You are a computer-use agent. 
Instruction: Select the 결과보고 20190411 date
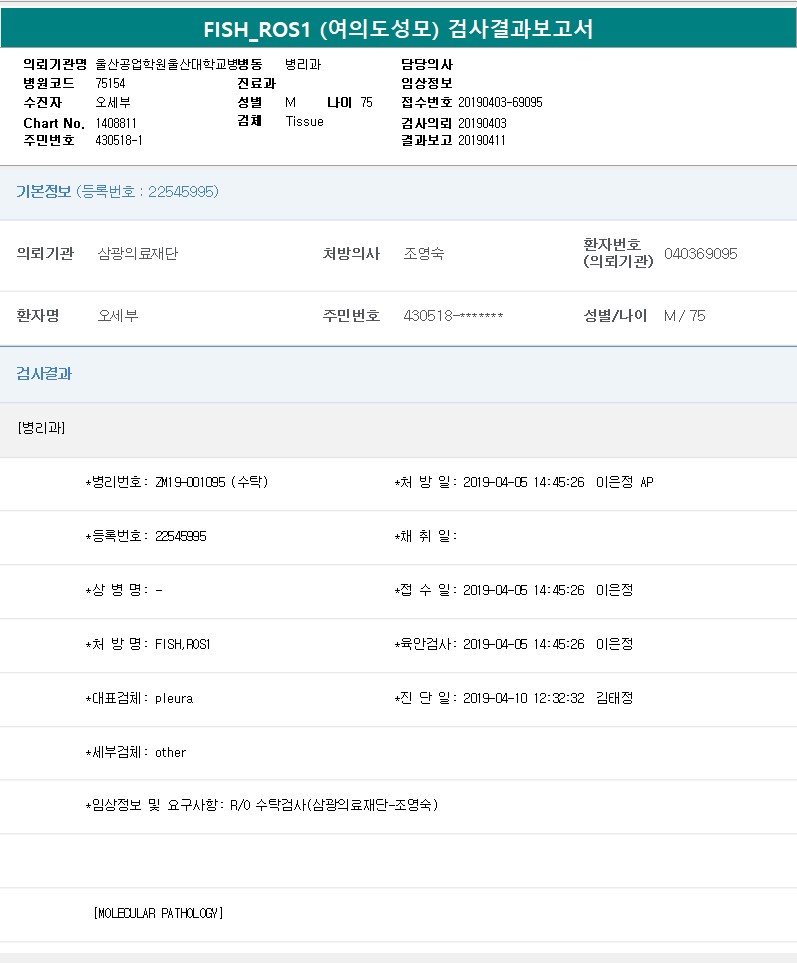482,141
